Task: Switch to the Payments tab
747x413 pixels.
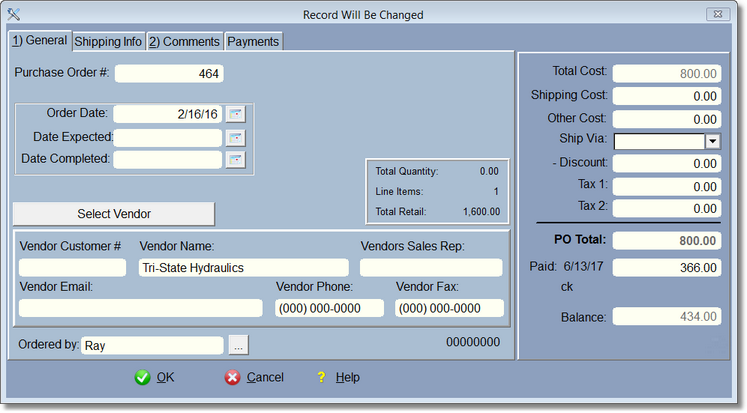Action: coord(253,41)
